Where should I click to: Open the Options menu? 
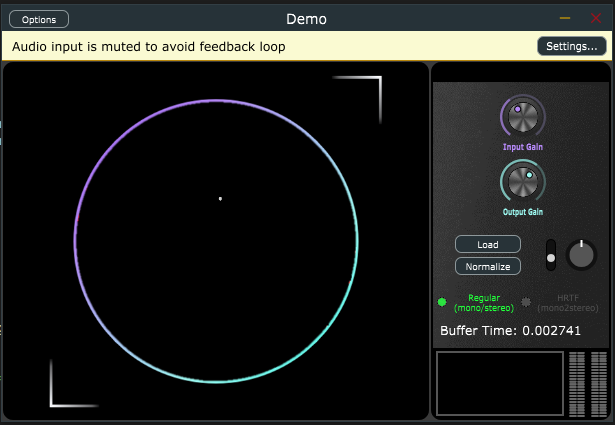39,19
